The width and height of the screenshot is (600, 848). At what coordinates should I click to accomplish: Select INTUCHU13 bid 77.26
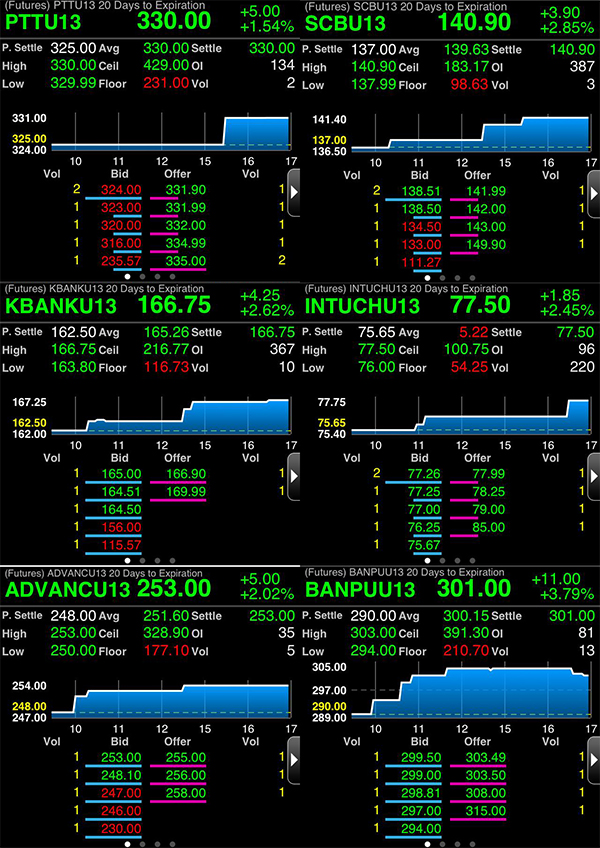point(423,474)
